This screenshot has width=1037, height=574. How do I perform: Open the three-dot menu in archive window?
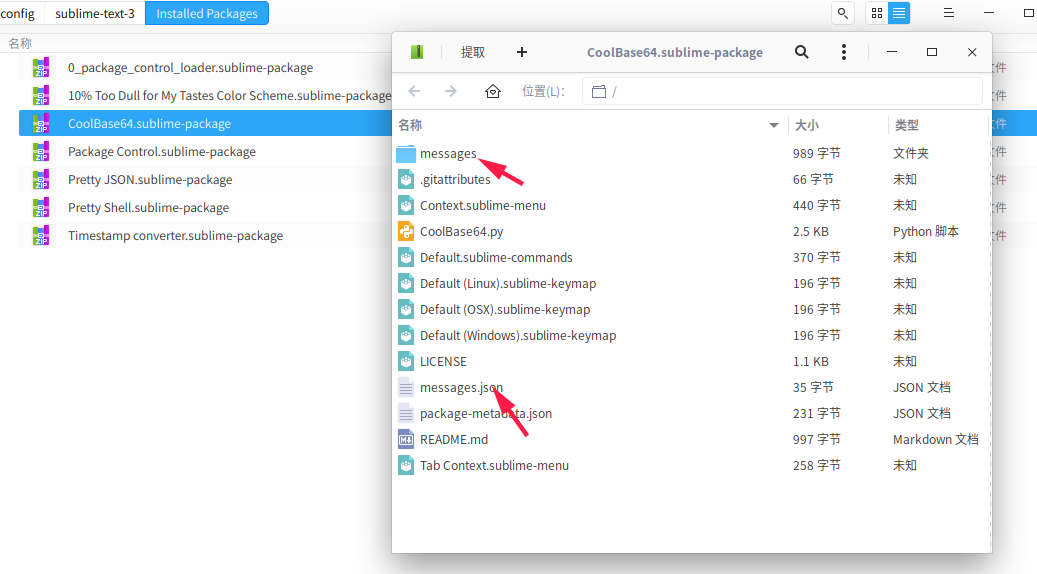point(844,52)
